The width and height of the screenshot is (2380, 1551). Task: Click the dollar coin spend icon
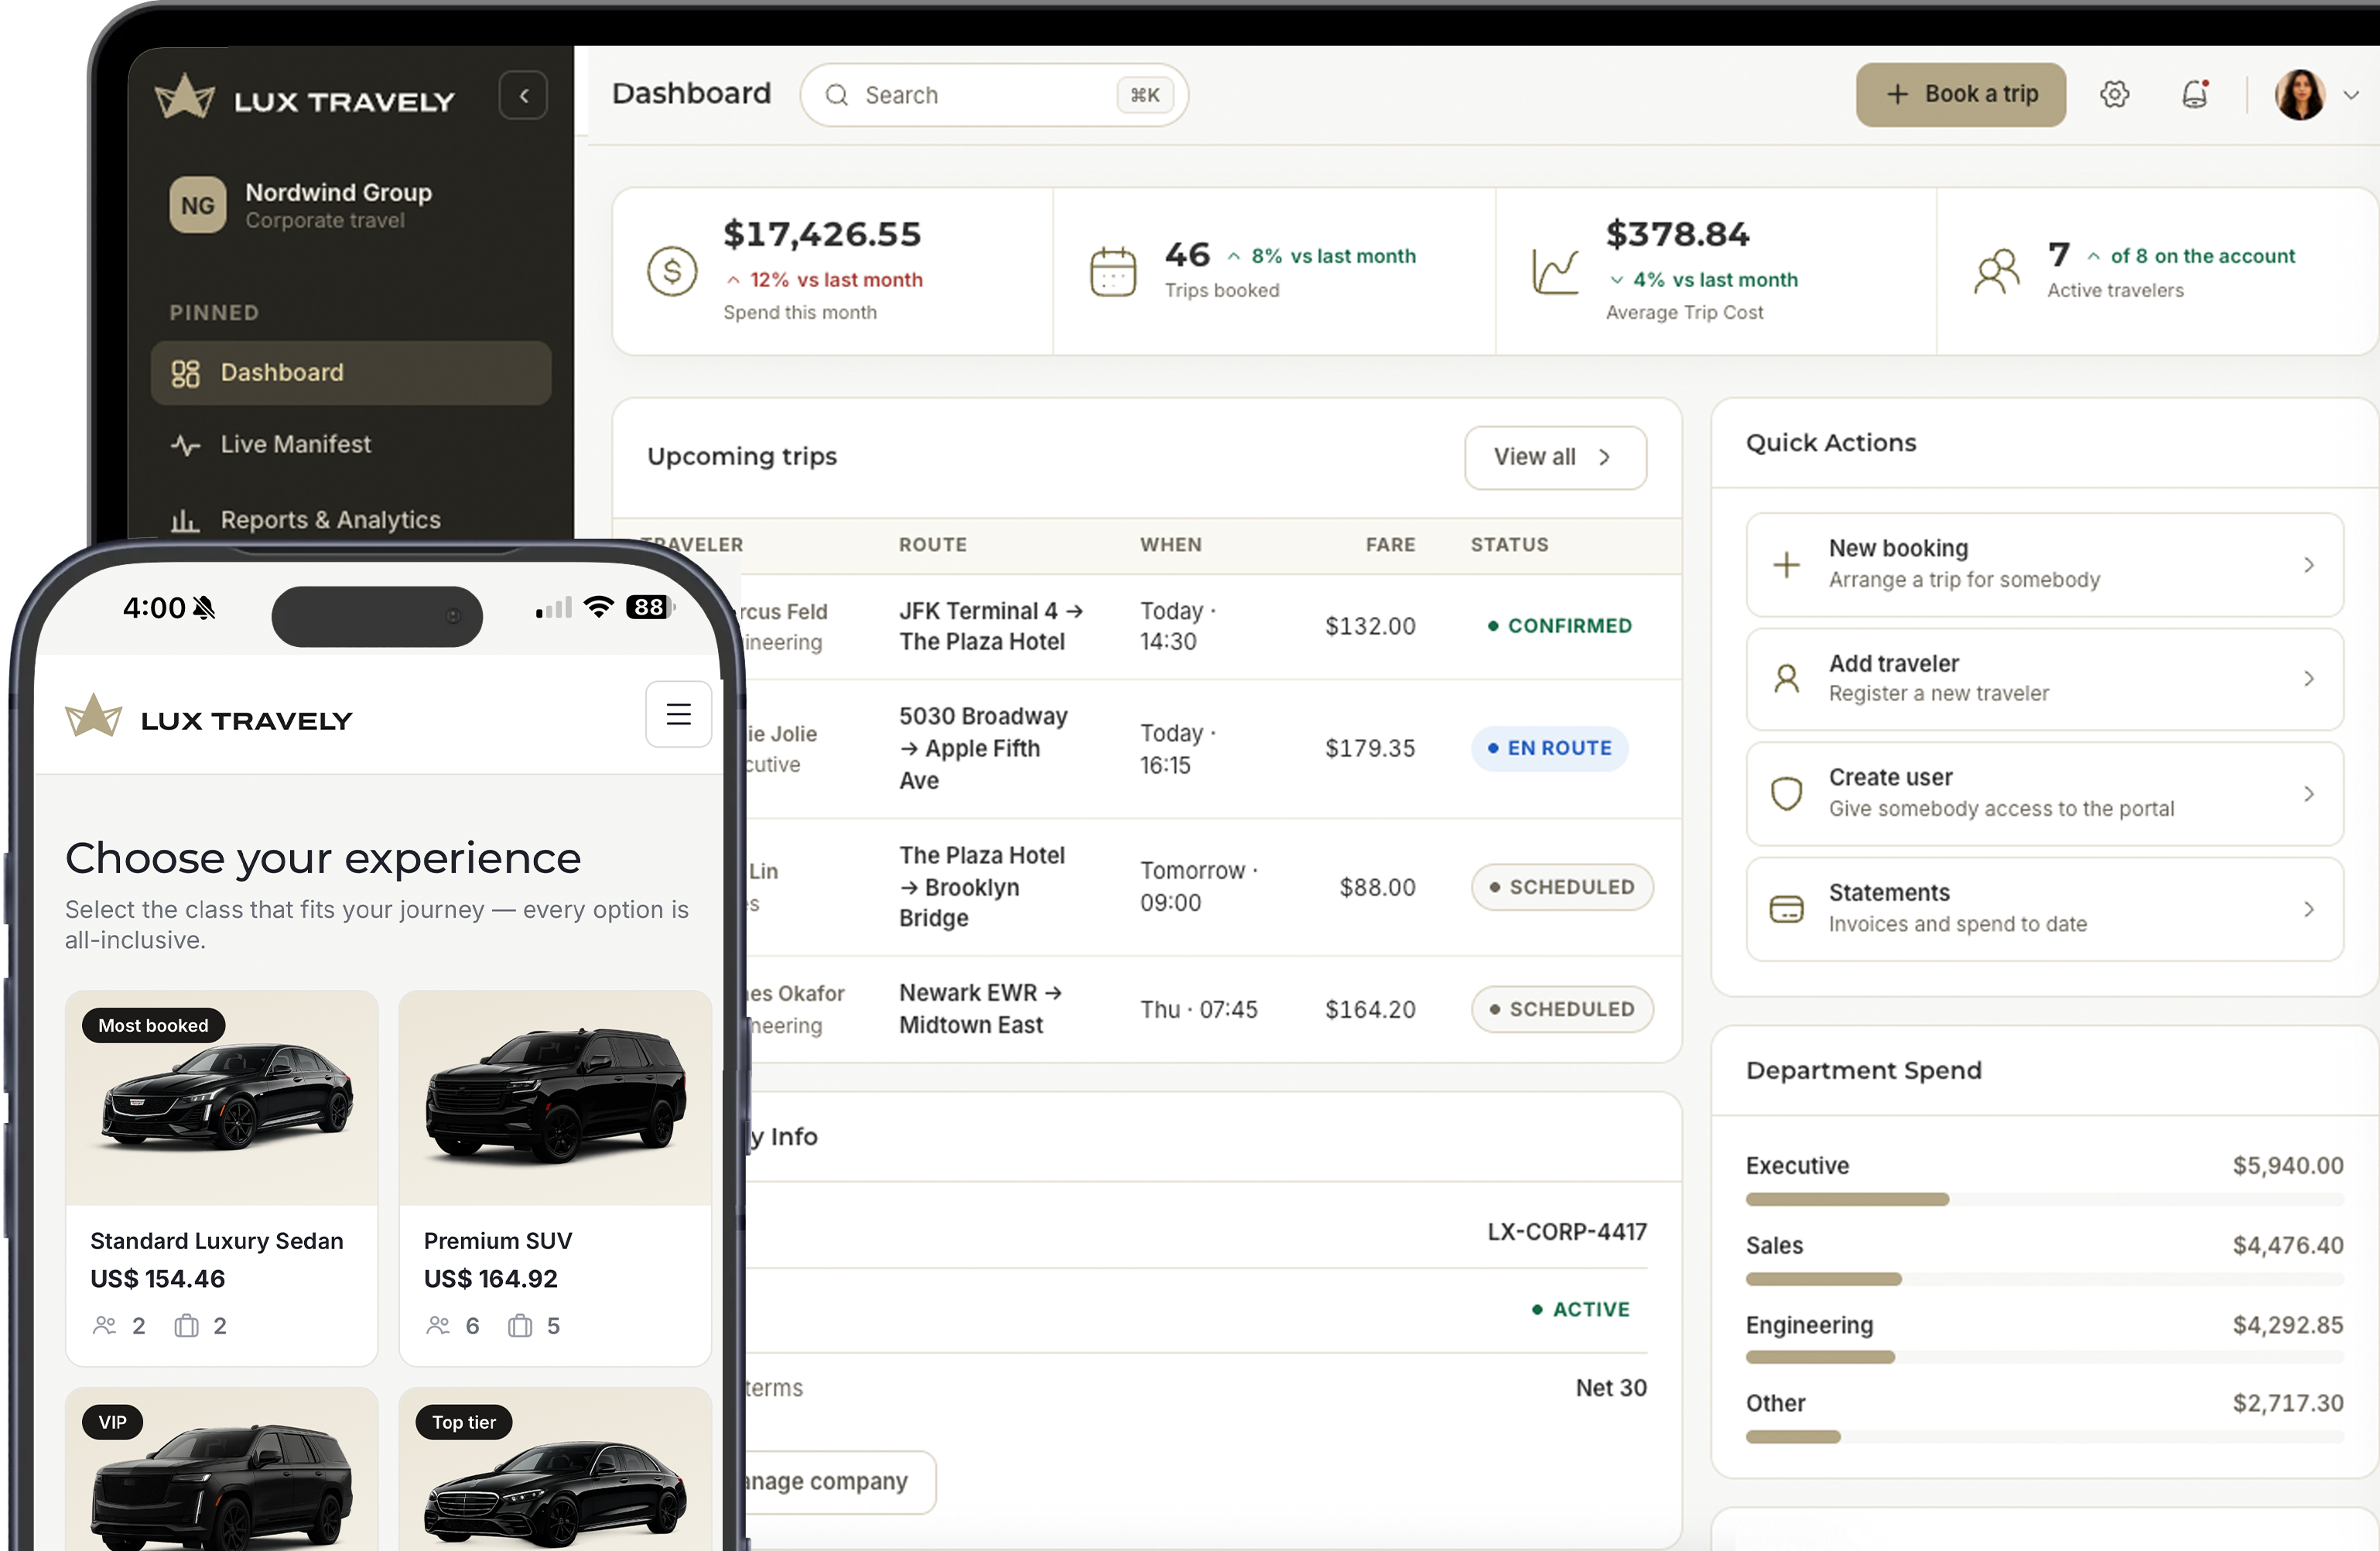(x=672, y=271)
